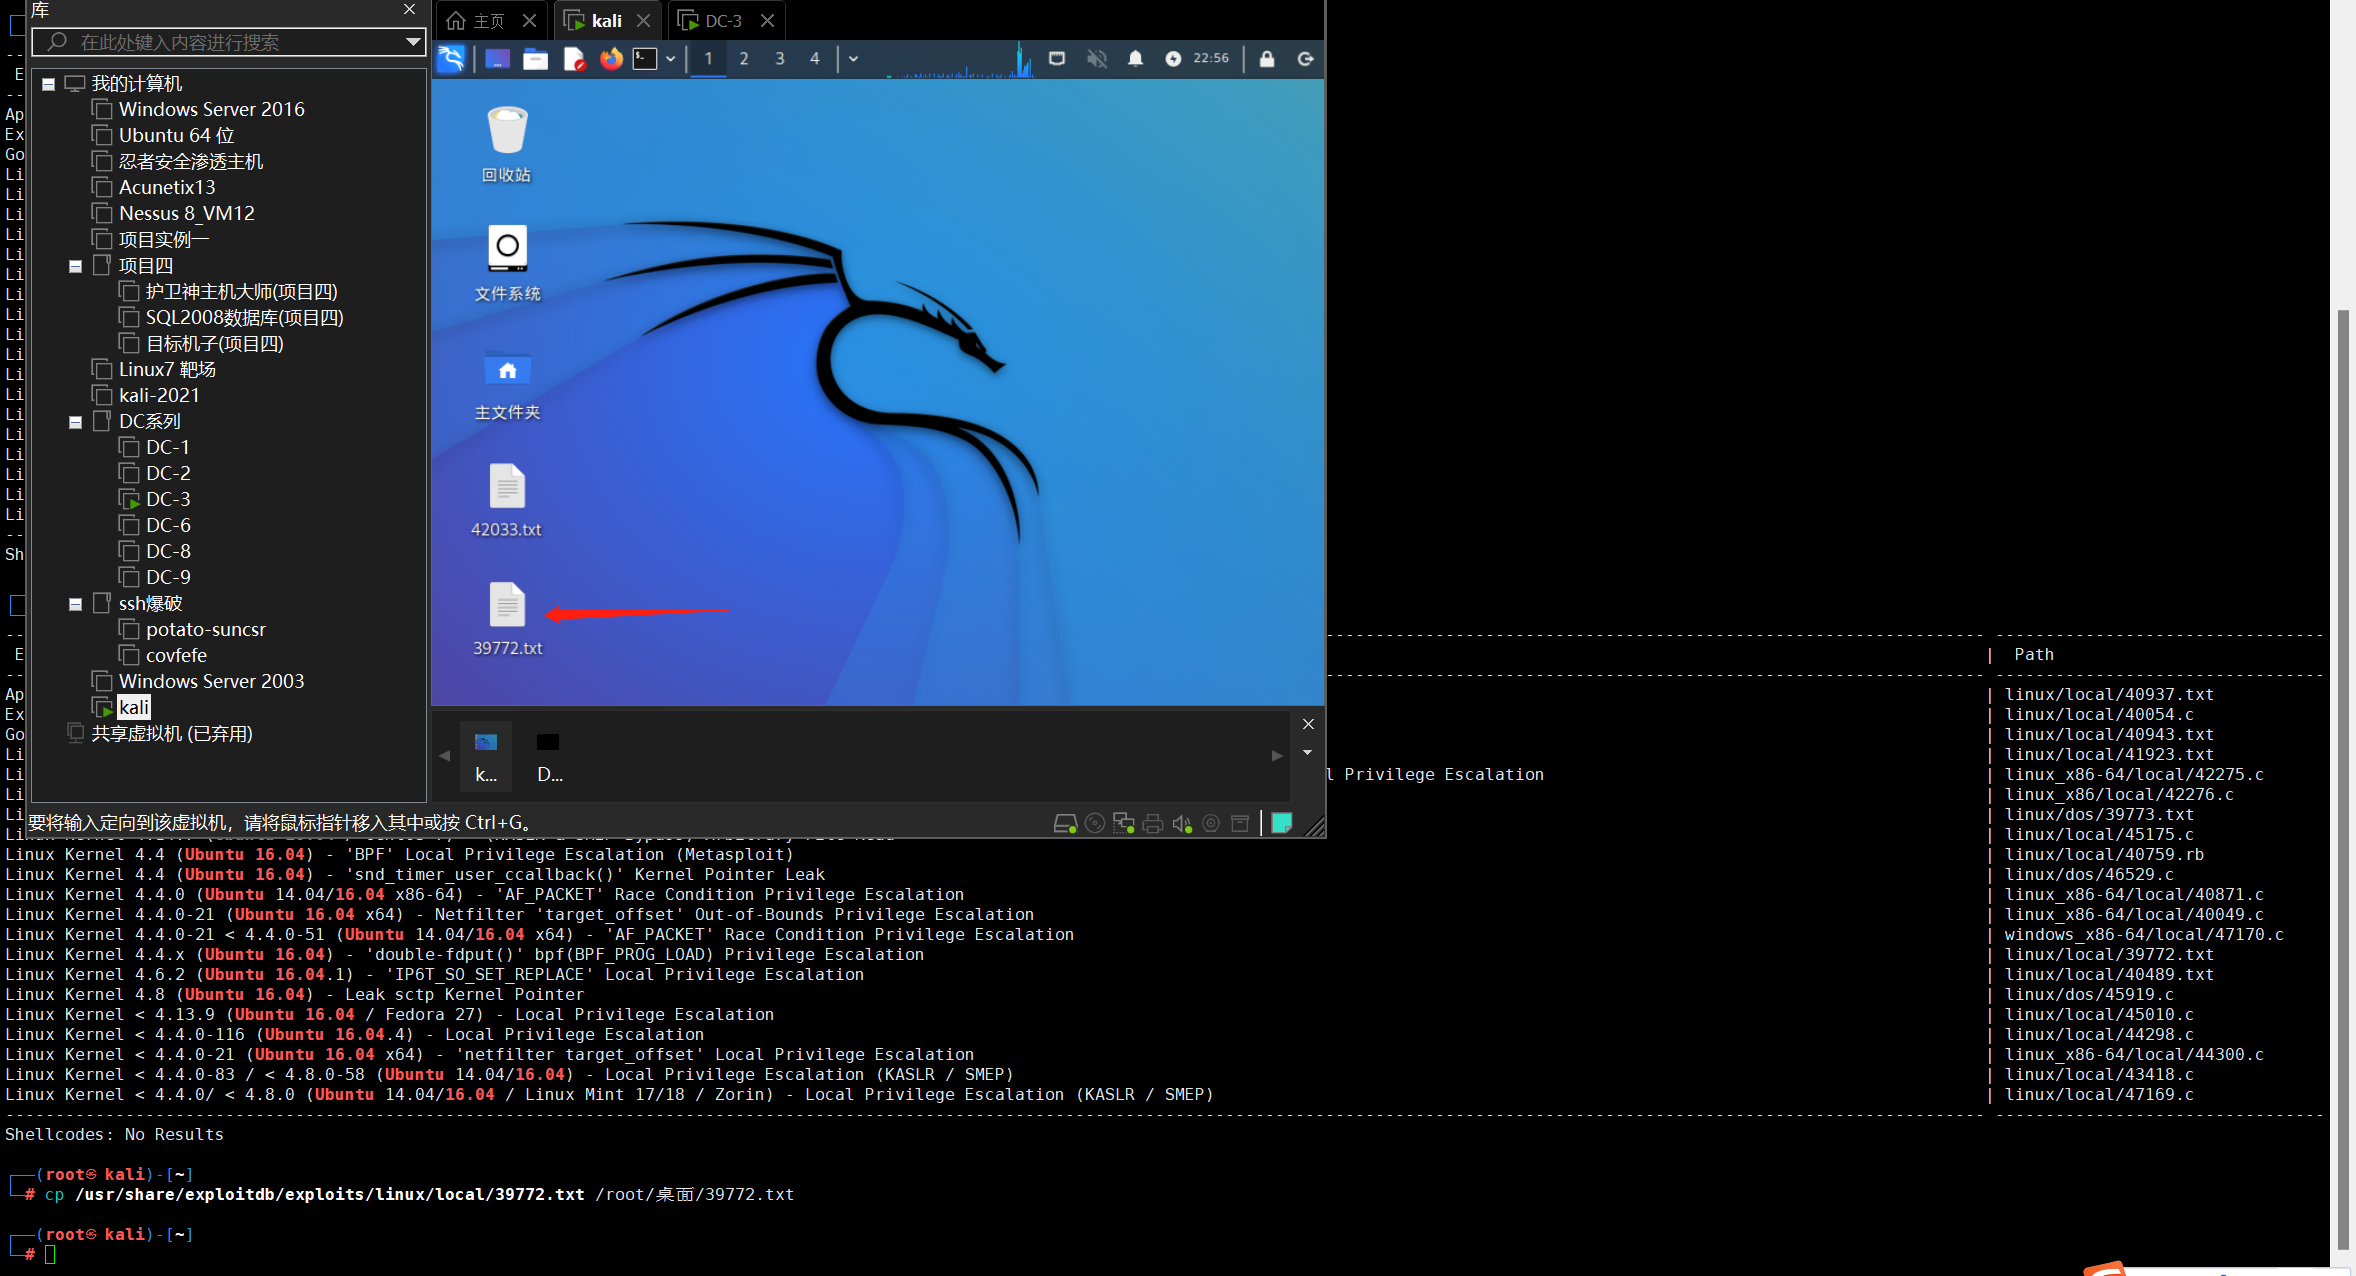
Task: Launch Firefox from the Kali panel
Action: [611, 59]
